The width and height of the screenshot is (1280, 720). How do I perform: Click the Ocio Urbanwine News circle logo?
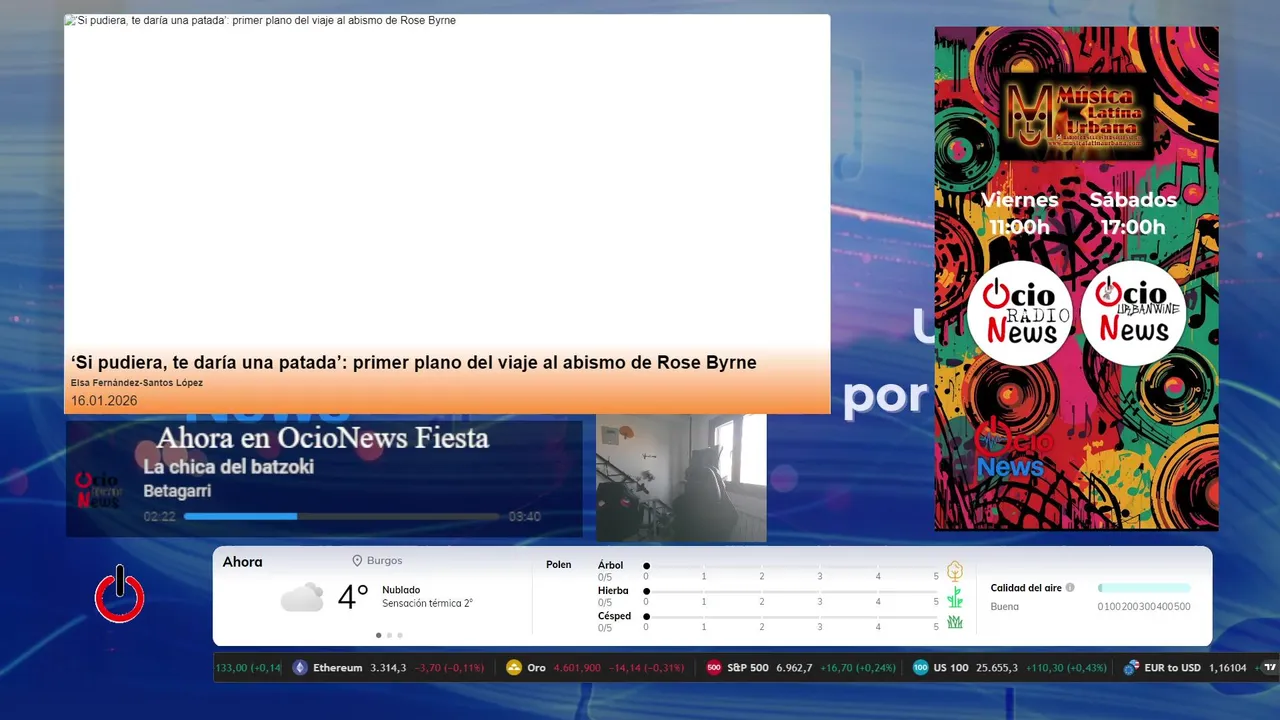tap(1134, 314)
